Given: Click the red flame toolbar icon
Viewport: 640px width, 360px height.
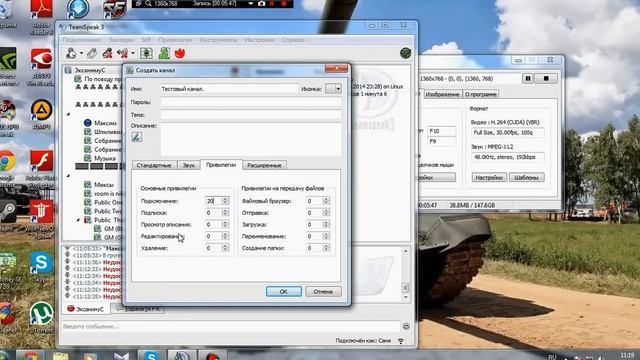Looking at the screenshot, I should [180, 53].
